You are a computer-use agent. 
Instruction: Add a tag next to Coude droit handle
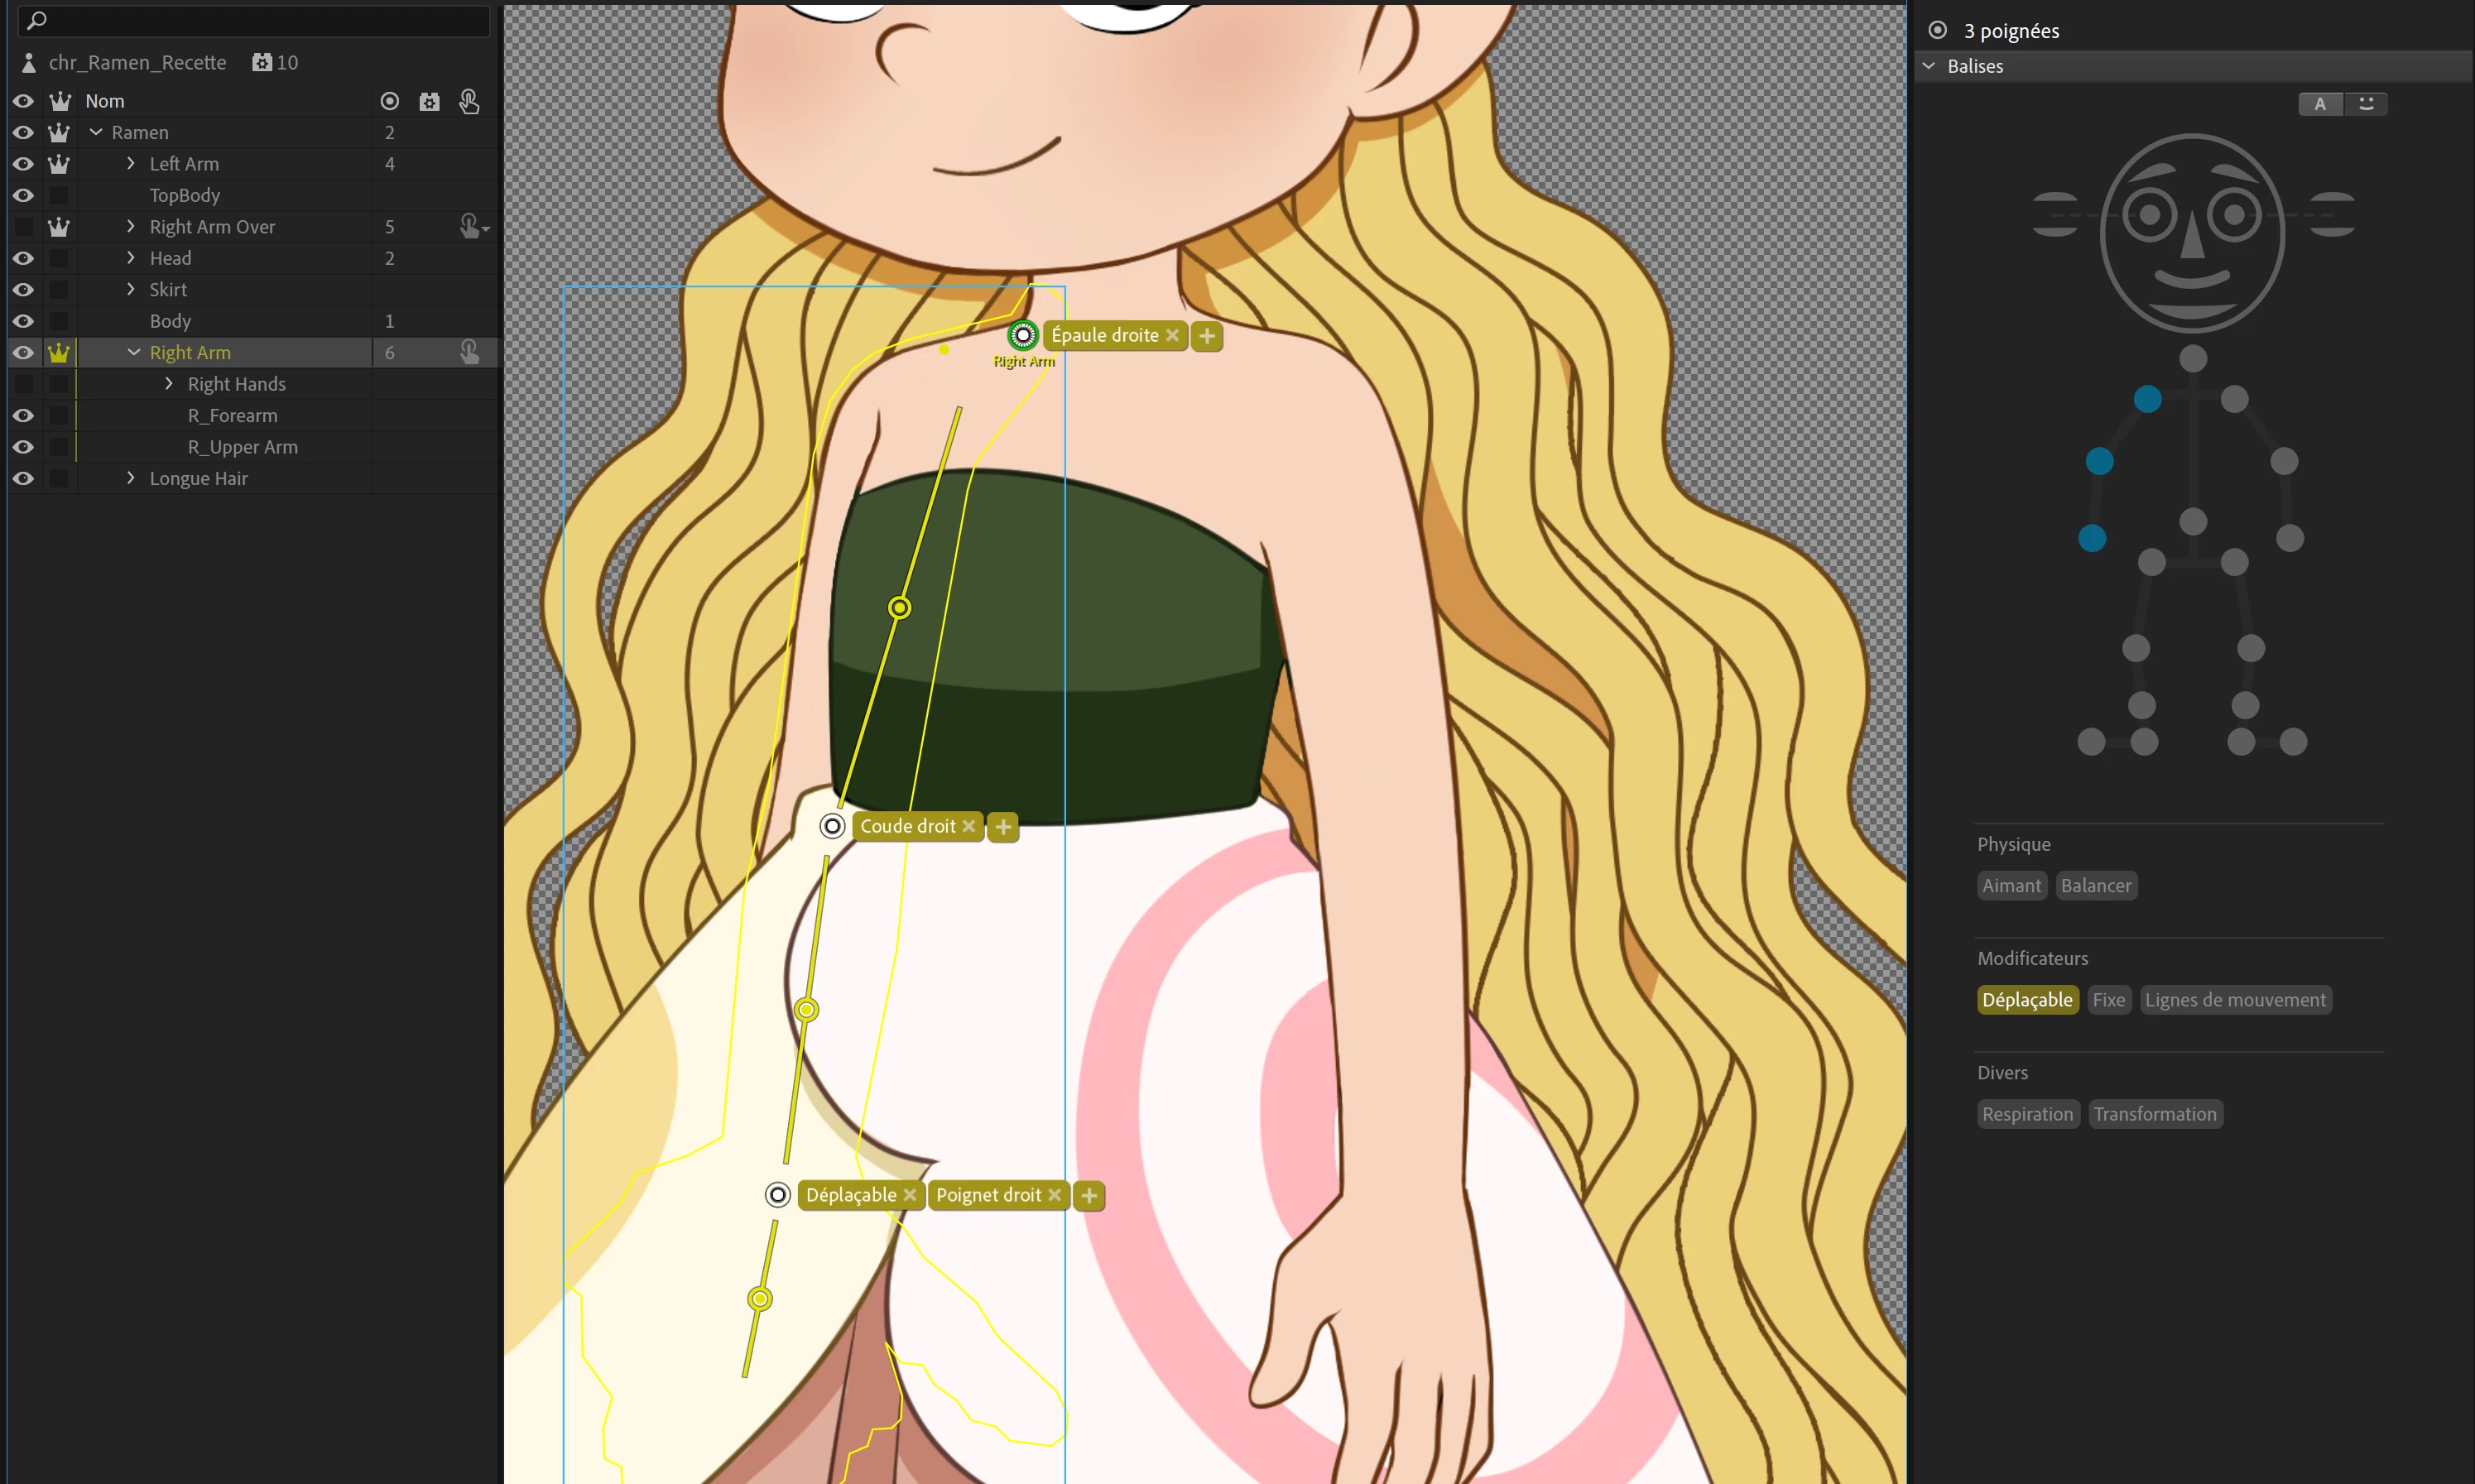coord(1003,827)
